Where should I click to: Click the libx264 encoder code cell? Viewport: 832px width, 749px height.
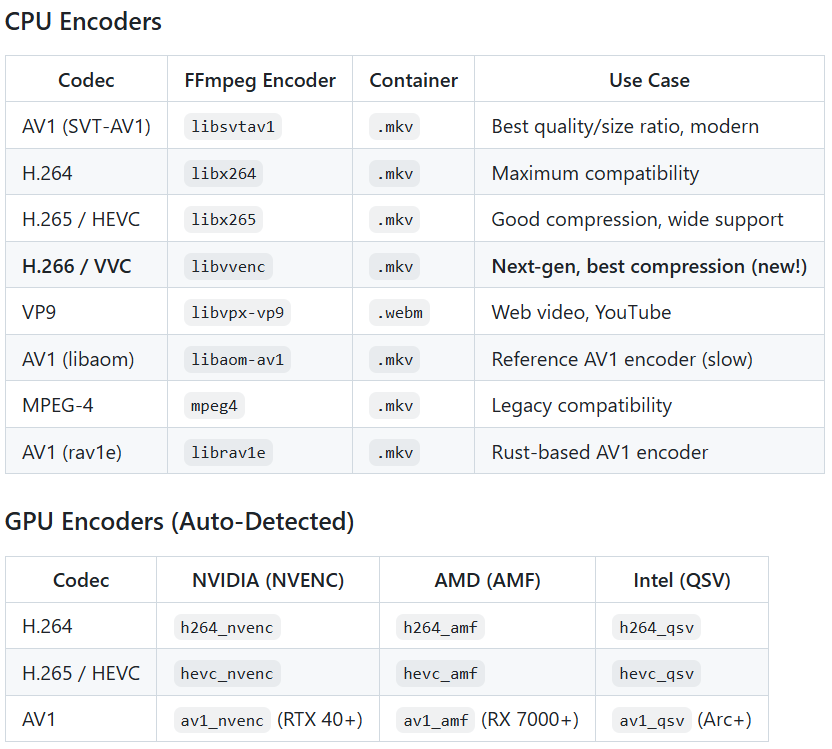224,173
